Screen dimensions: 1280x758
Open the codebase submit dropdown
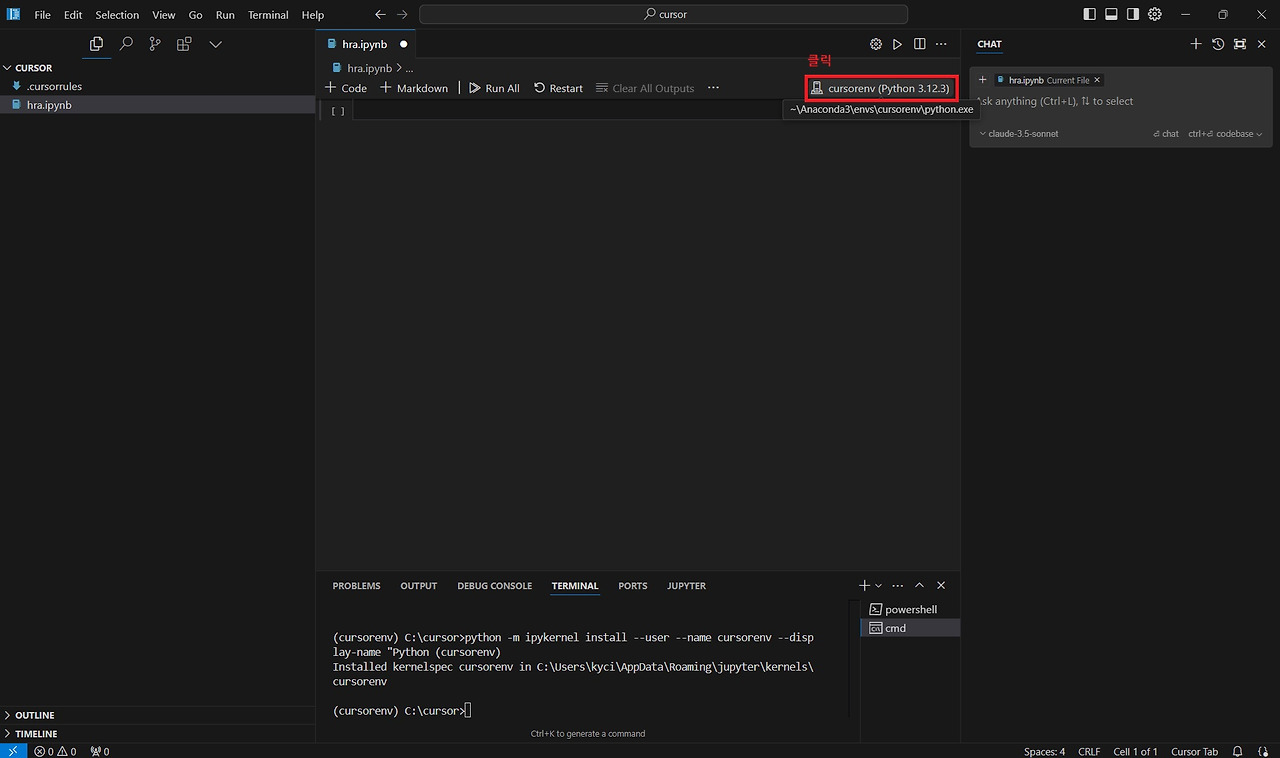[1225, 134]
